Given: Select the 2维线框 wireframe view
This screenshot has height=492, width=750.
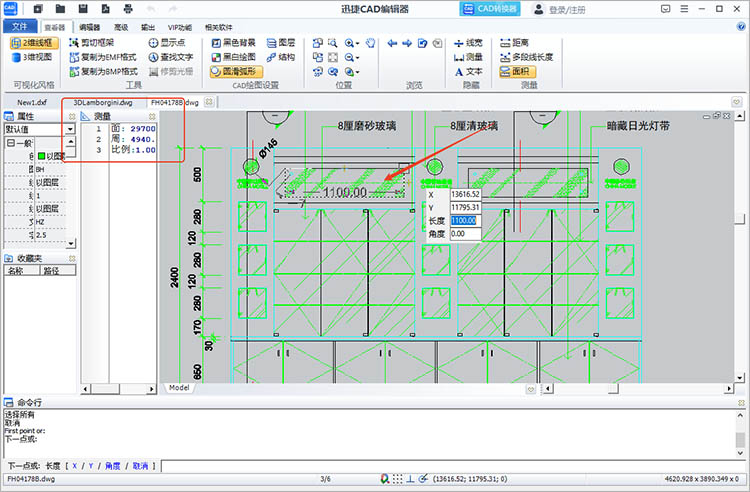Looking at the screenshot, I should pos(33,43).
